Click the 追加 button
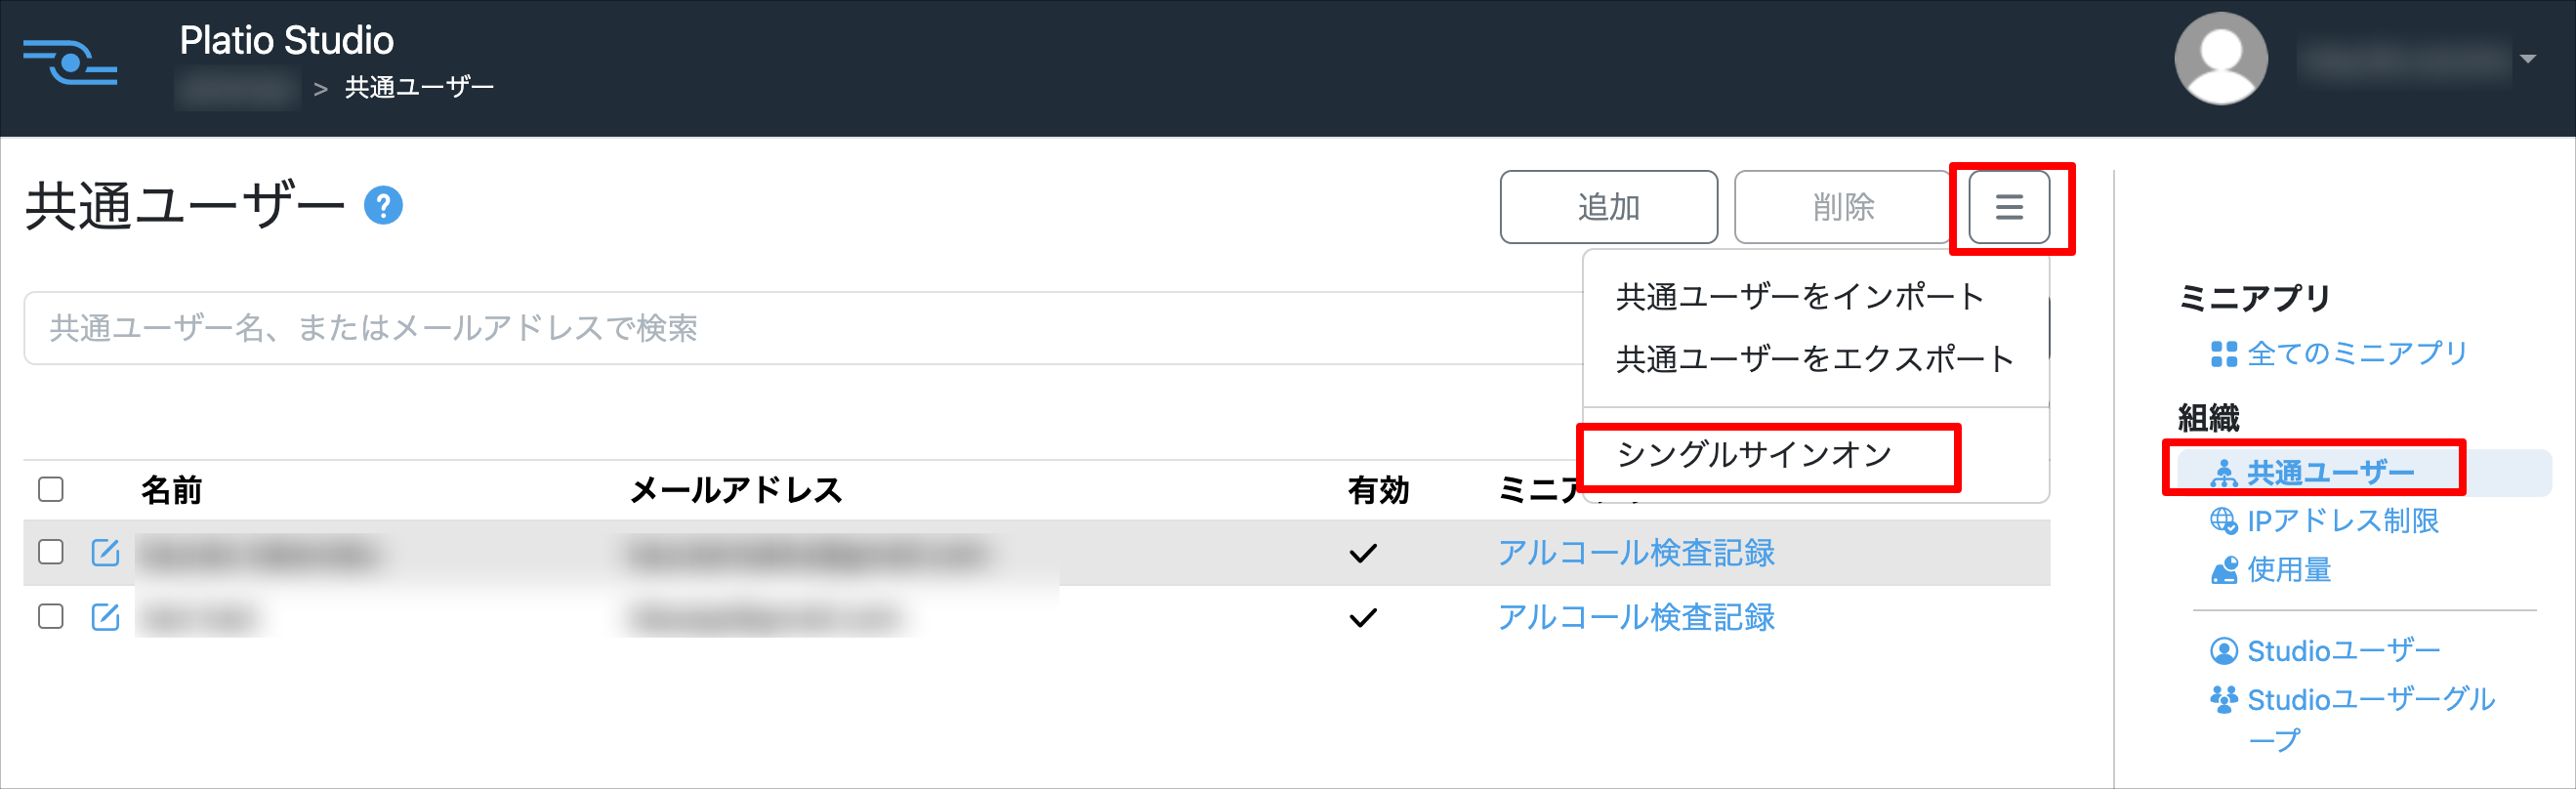Screen dimensions: 2576x789 coord(1609,207)
